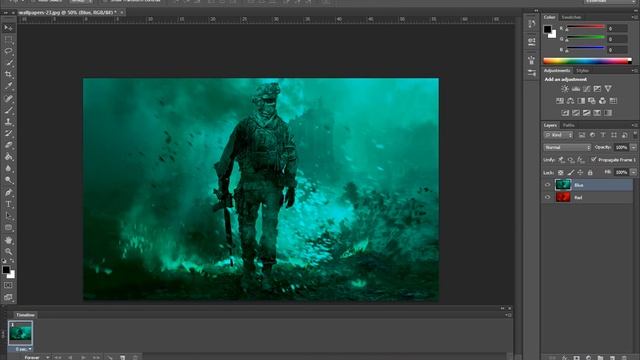The height and width of the screenshot is (360, 640).
Task: Select the Brush tool
Action: coord(8,110)
